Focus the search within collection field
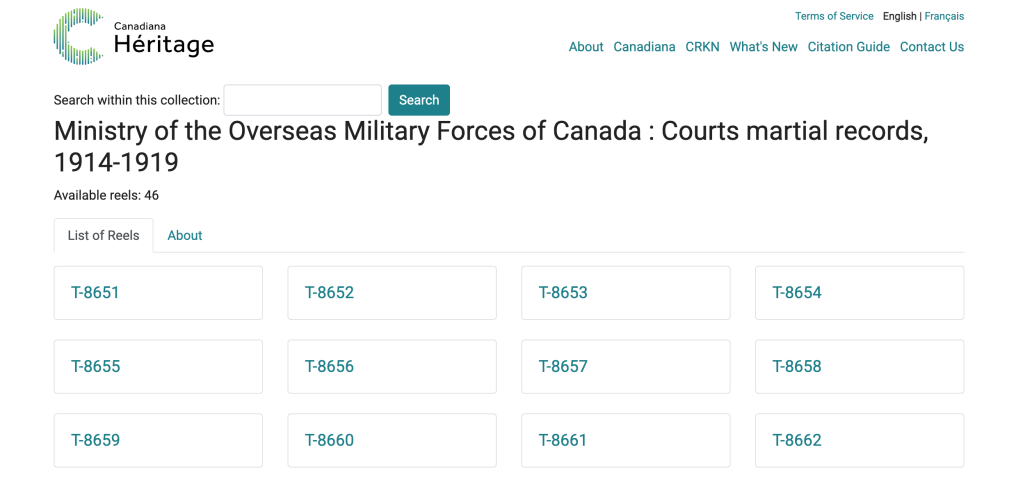This screenshot has width=1023, height=479. pyautogui.click(x=303, y=100)
